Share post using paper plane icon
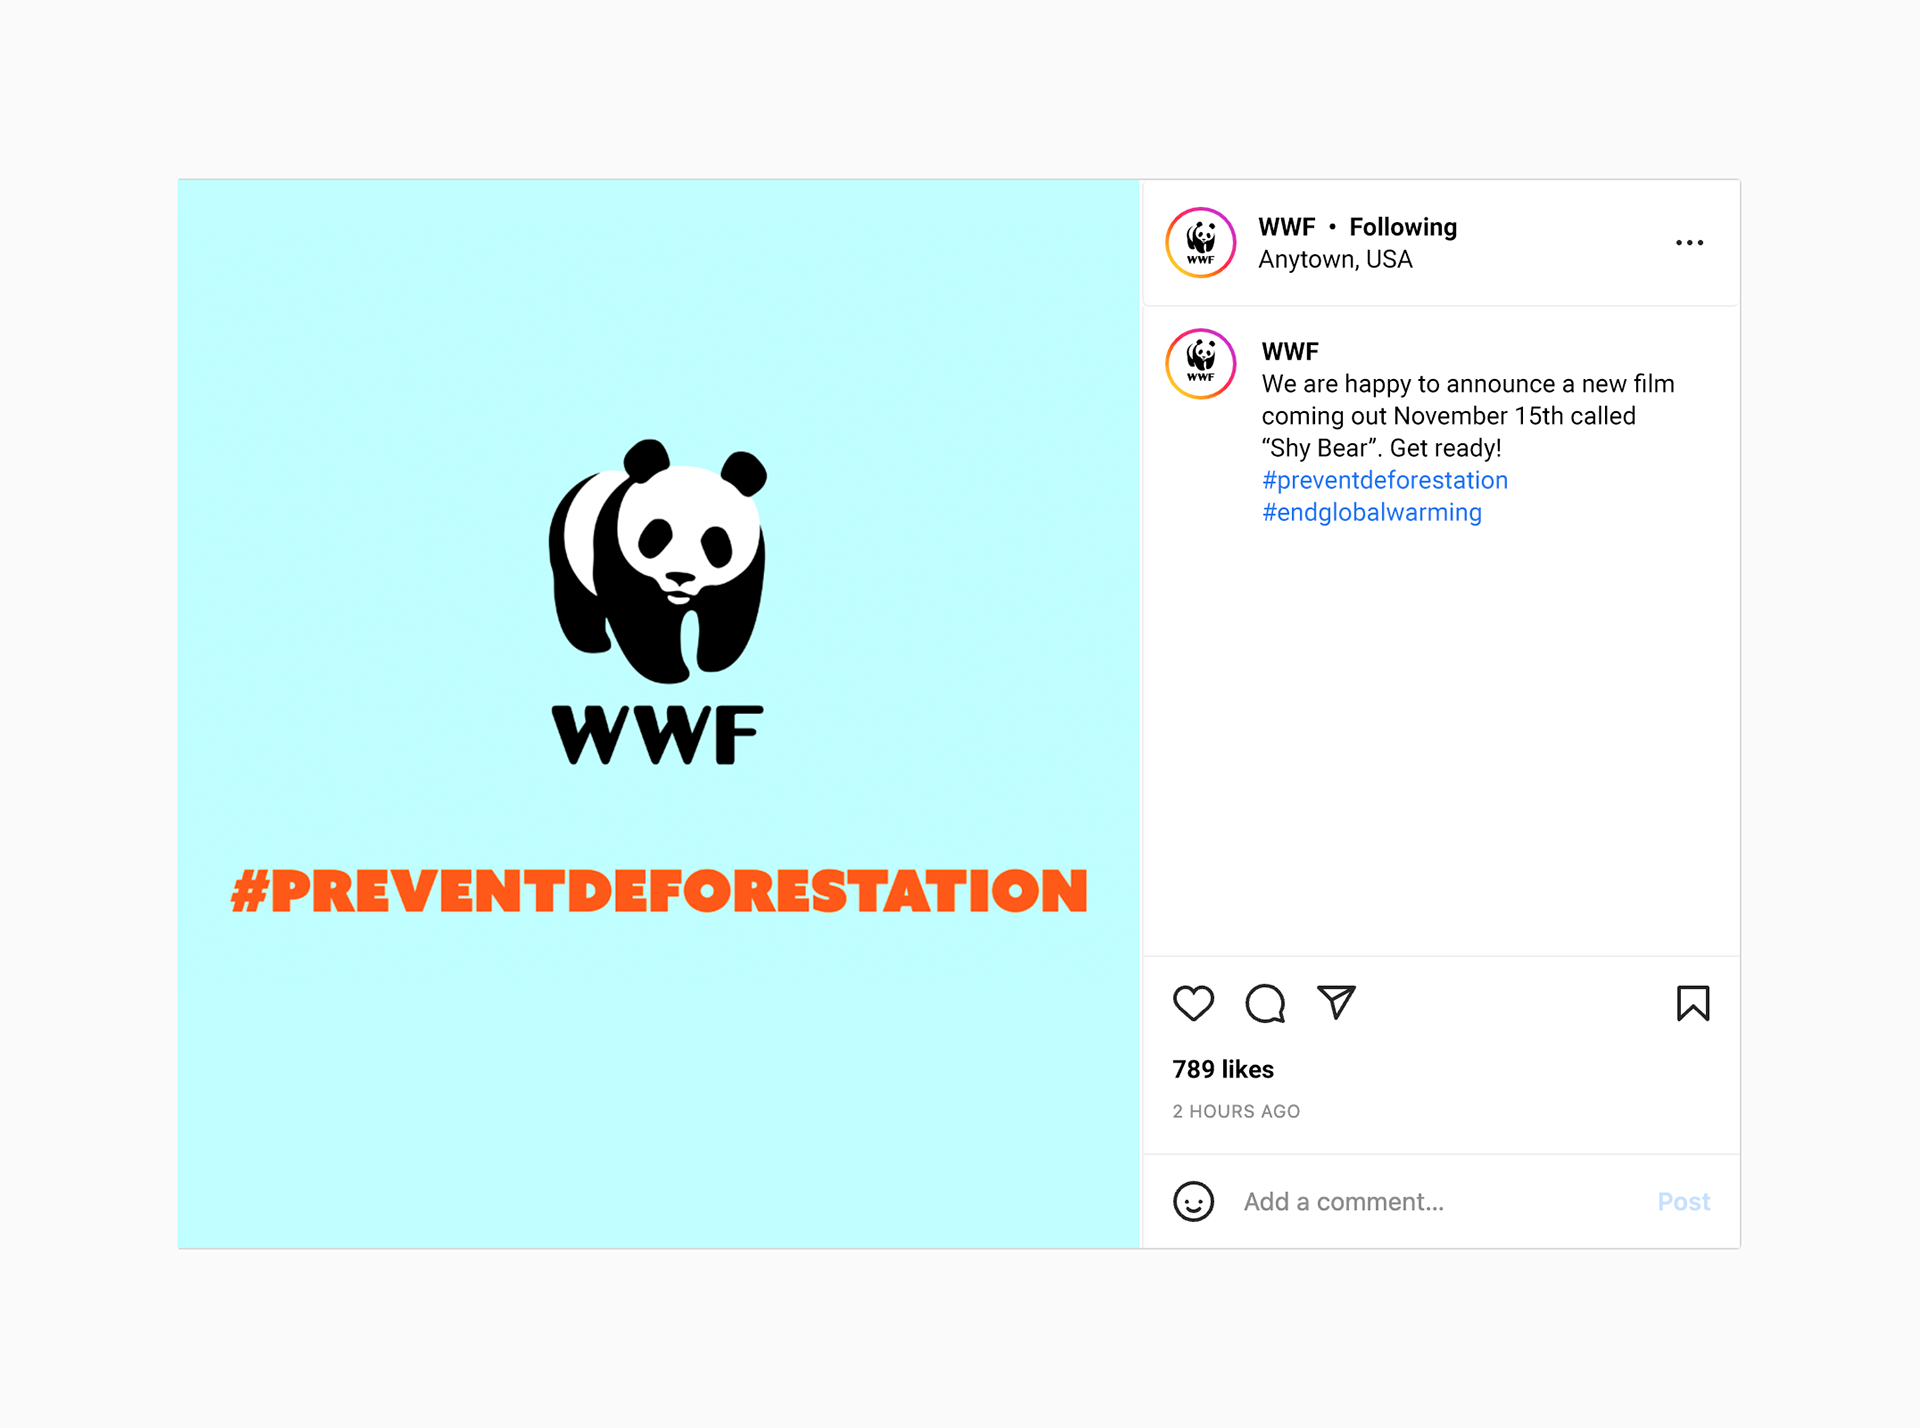Viewport: 1920px width, 1428px height. (1336, 1002)
